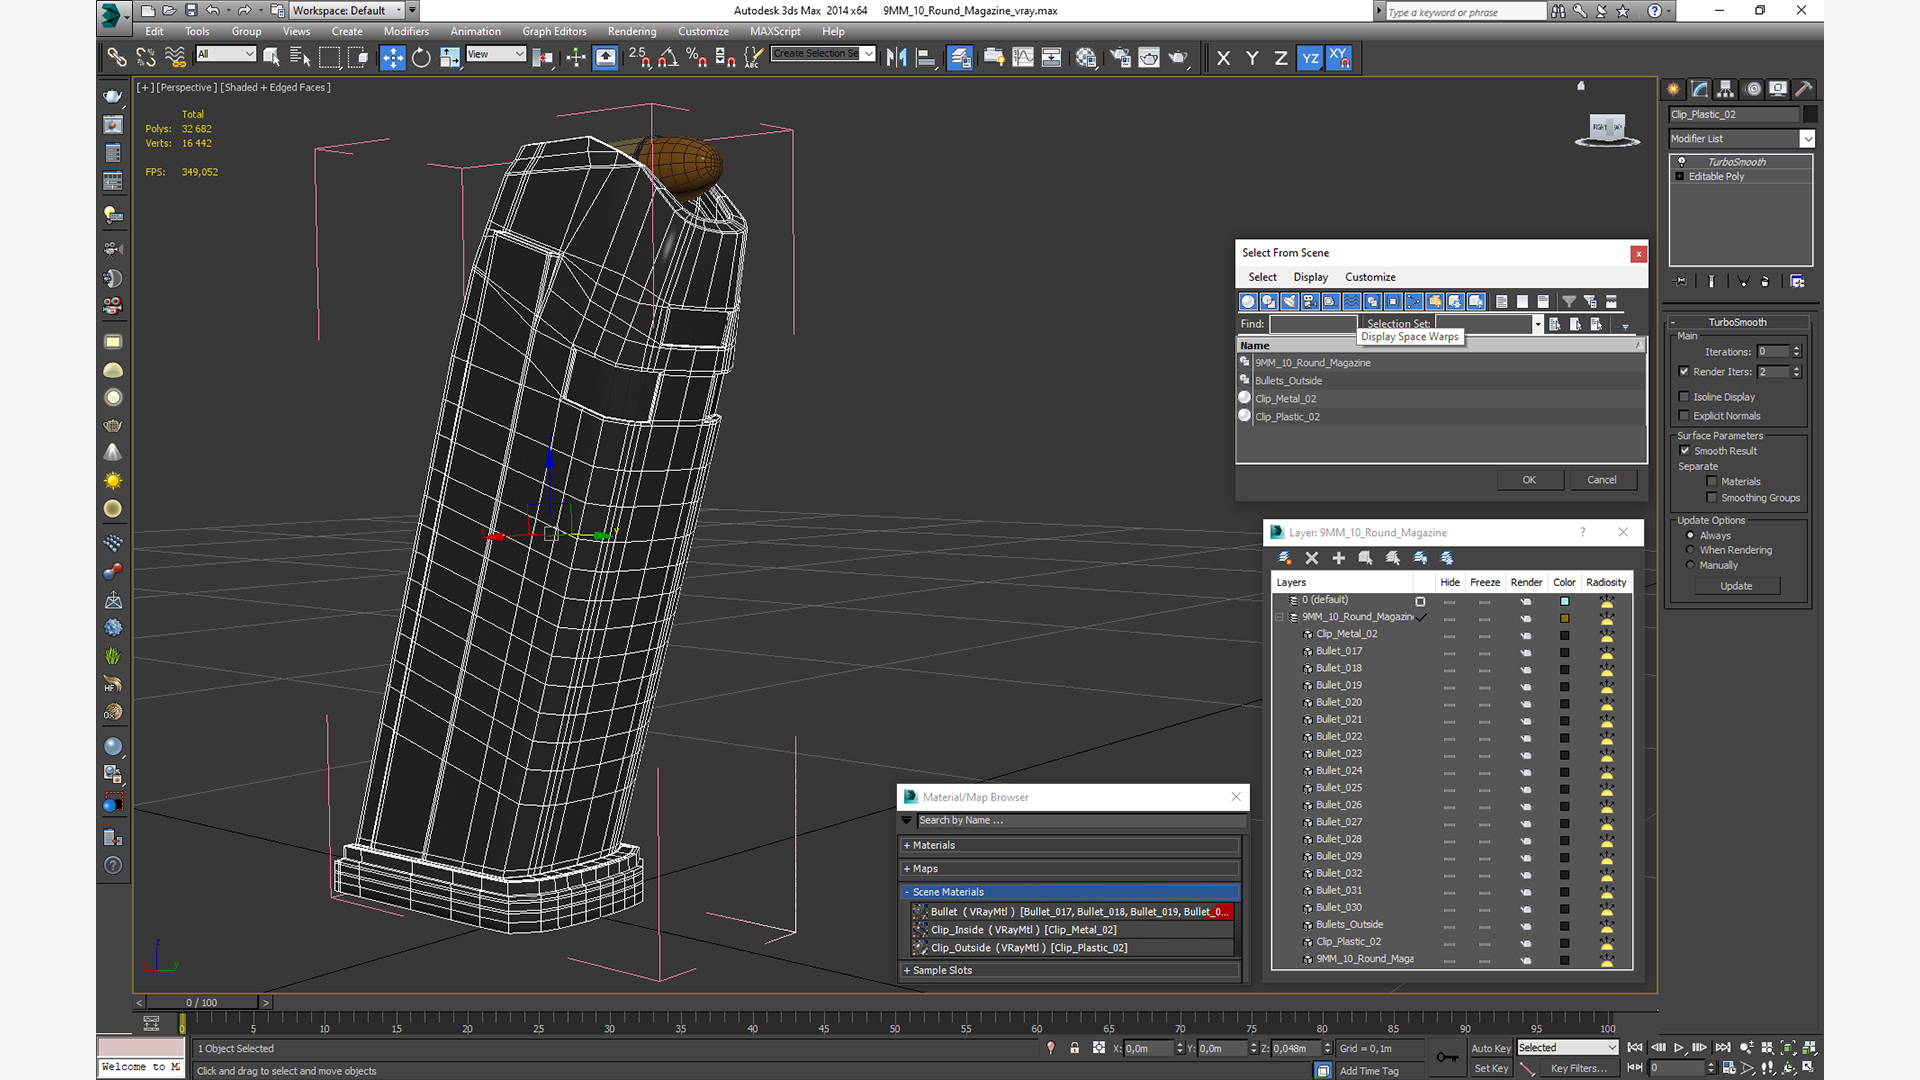Image resolution: width=1920 pixels, height=1080 pixels.
Task: Click Cancel in Select From Scene
Action: coord(1602,480)
